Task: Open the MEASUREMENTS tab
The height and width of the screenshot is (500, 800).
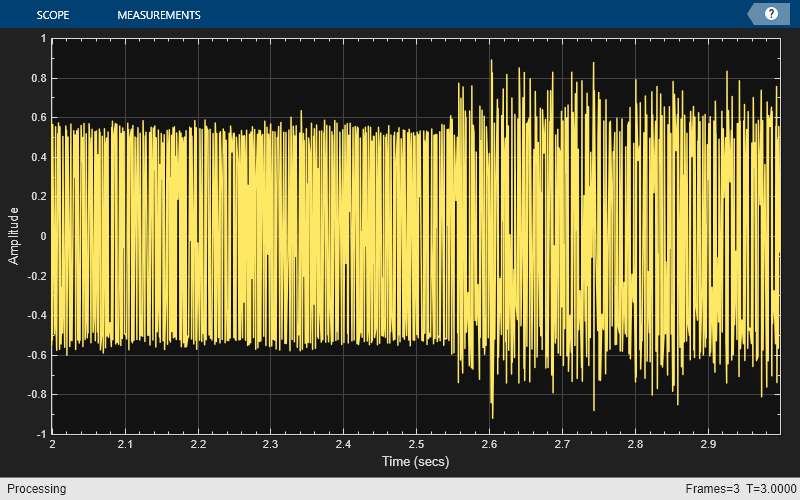Action: 159,15
